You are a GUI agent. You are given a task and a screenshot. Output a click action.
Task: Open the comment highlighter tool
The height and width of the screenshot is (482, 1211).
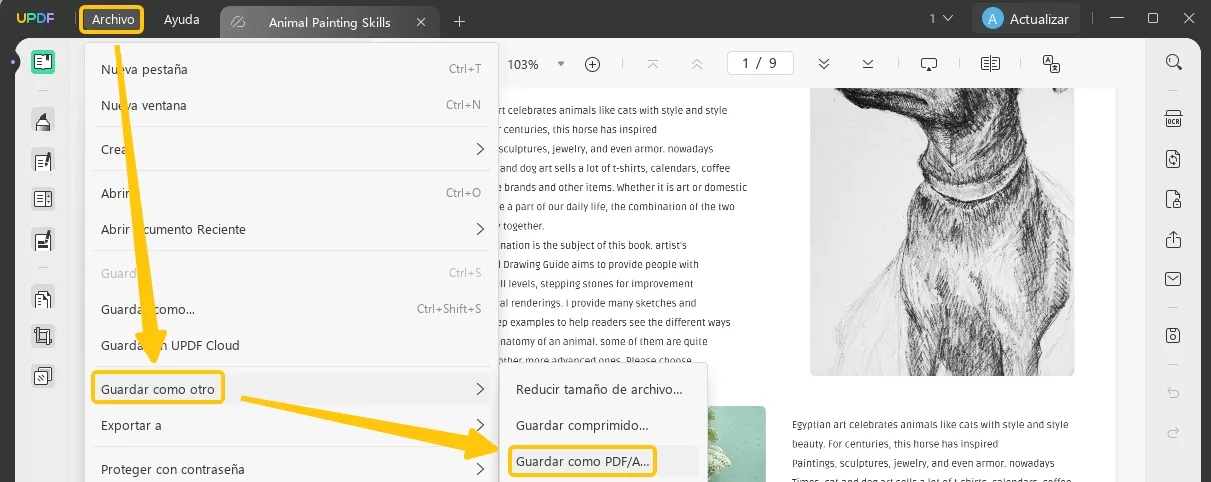(x=42, y=122)
